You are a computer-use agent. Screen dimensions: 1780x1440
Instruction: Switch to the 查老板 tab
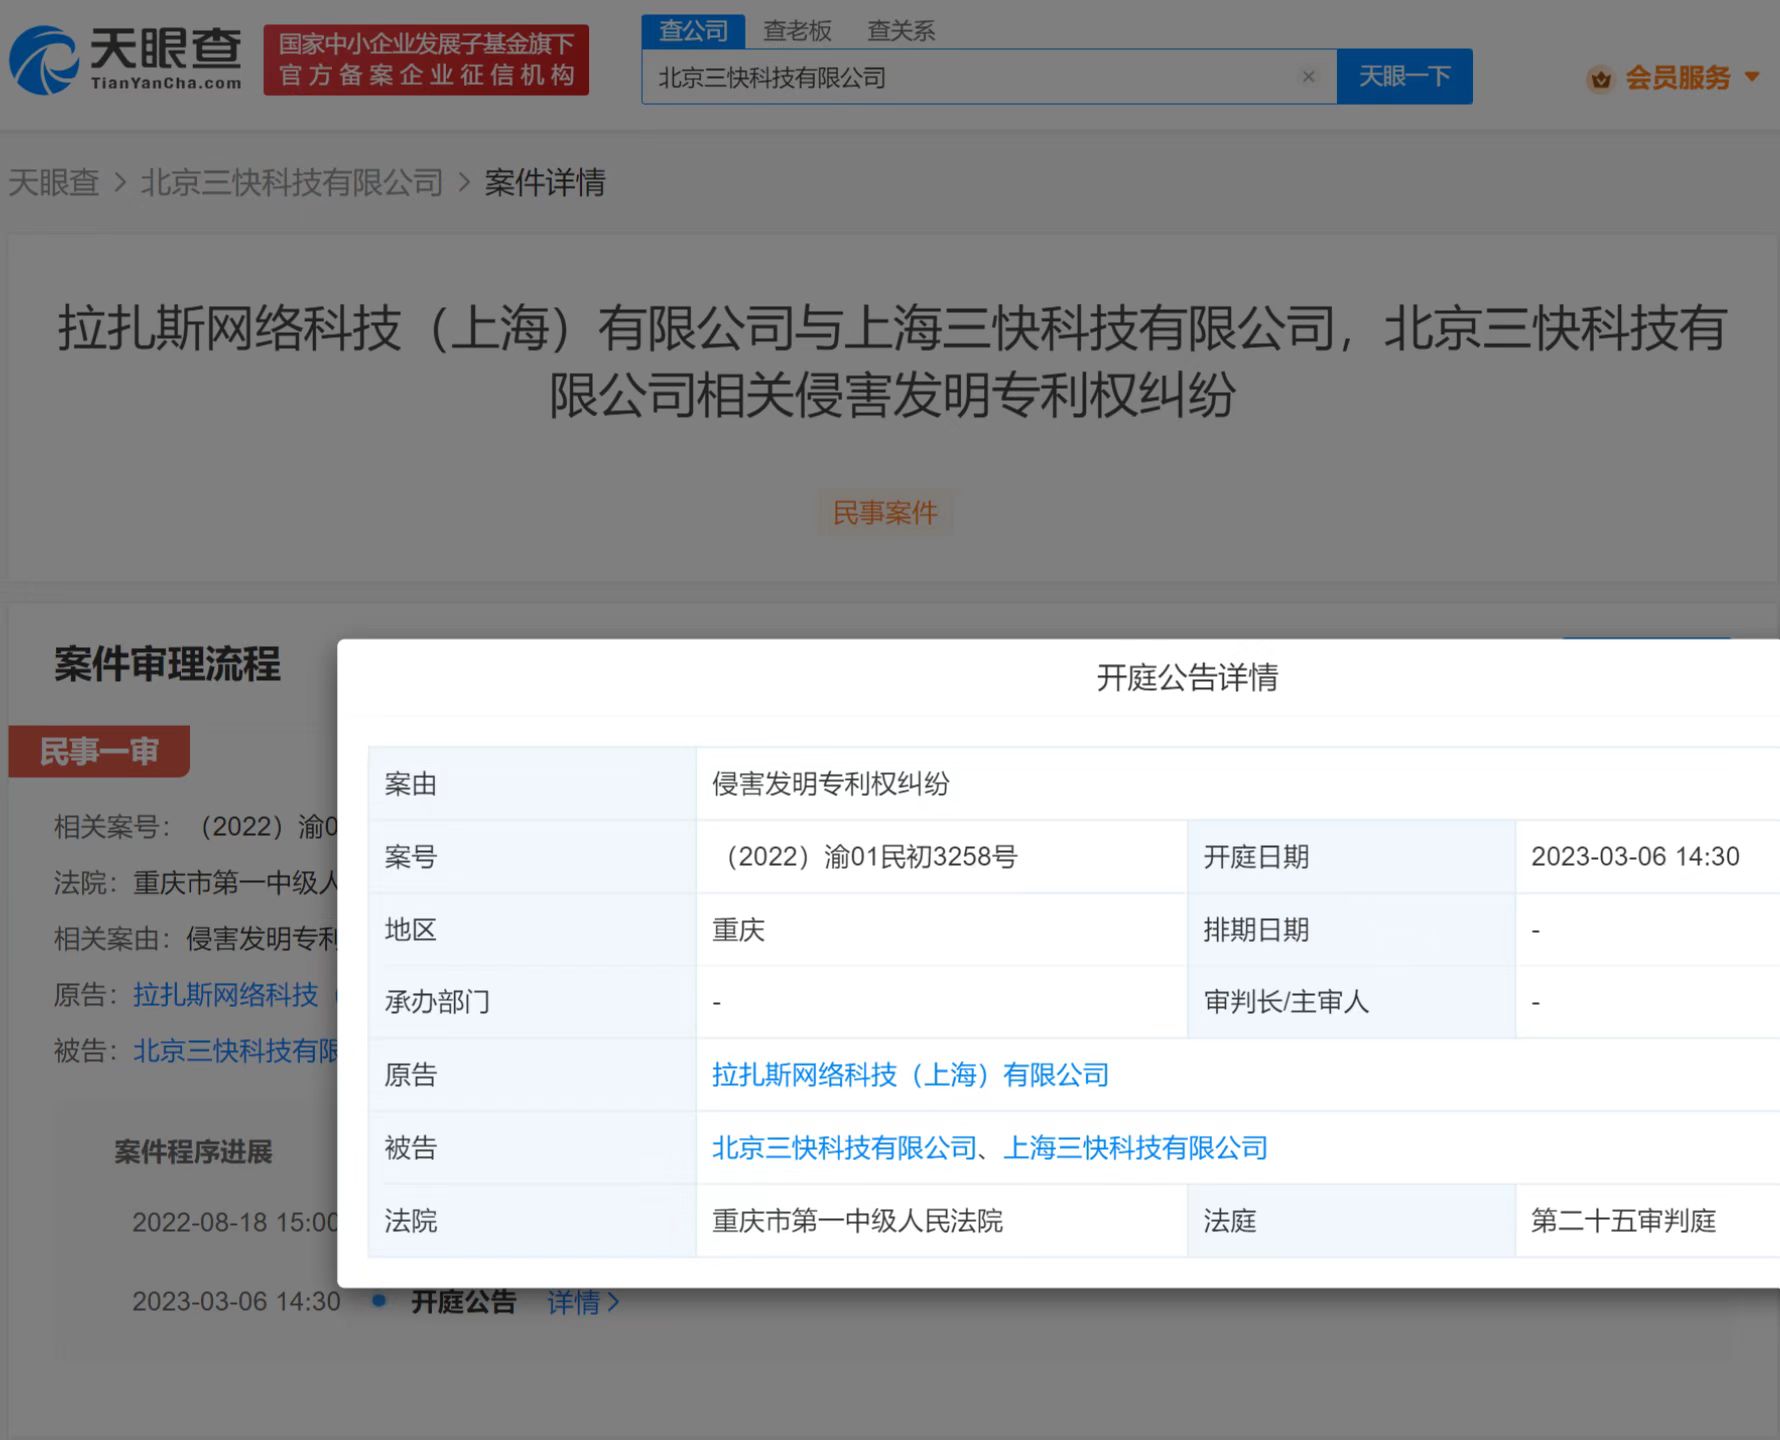[797, 31]
